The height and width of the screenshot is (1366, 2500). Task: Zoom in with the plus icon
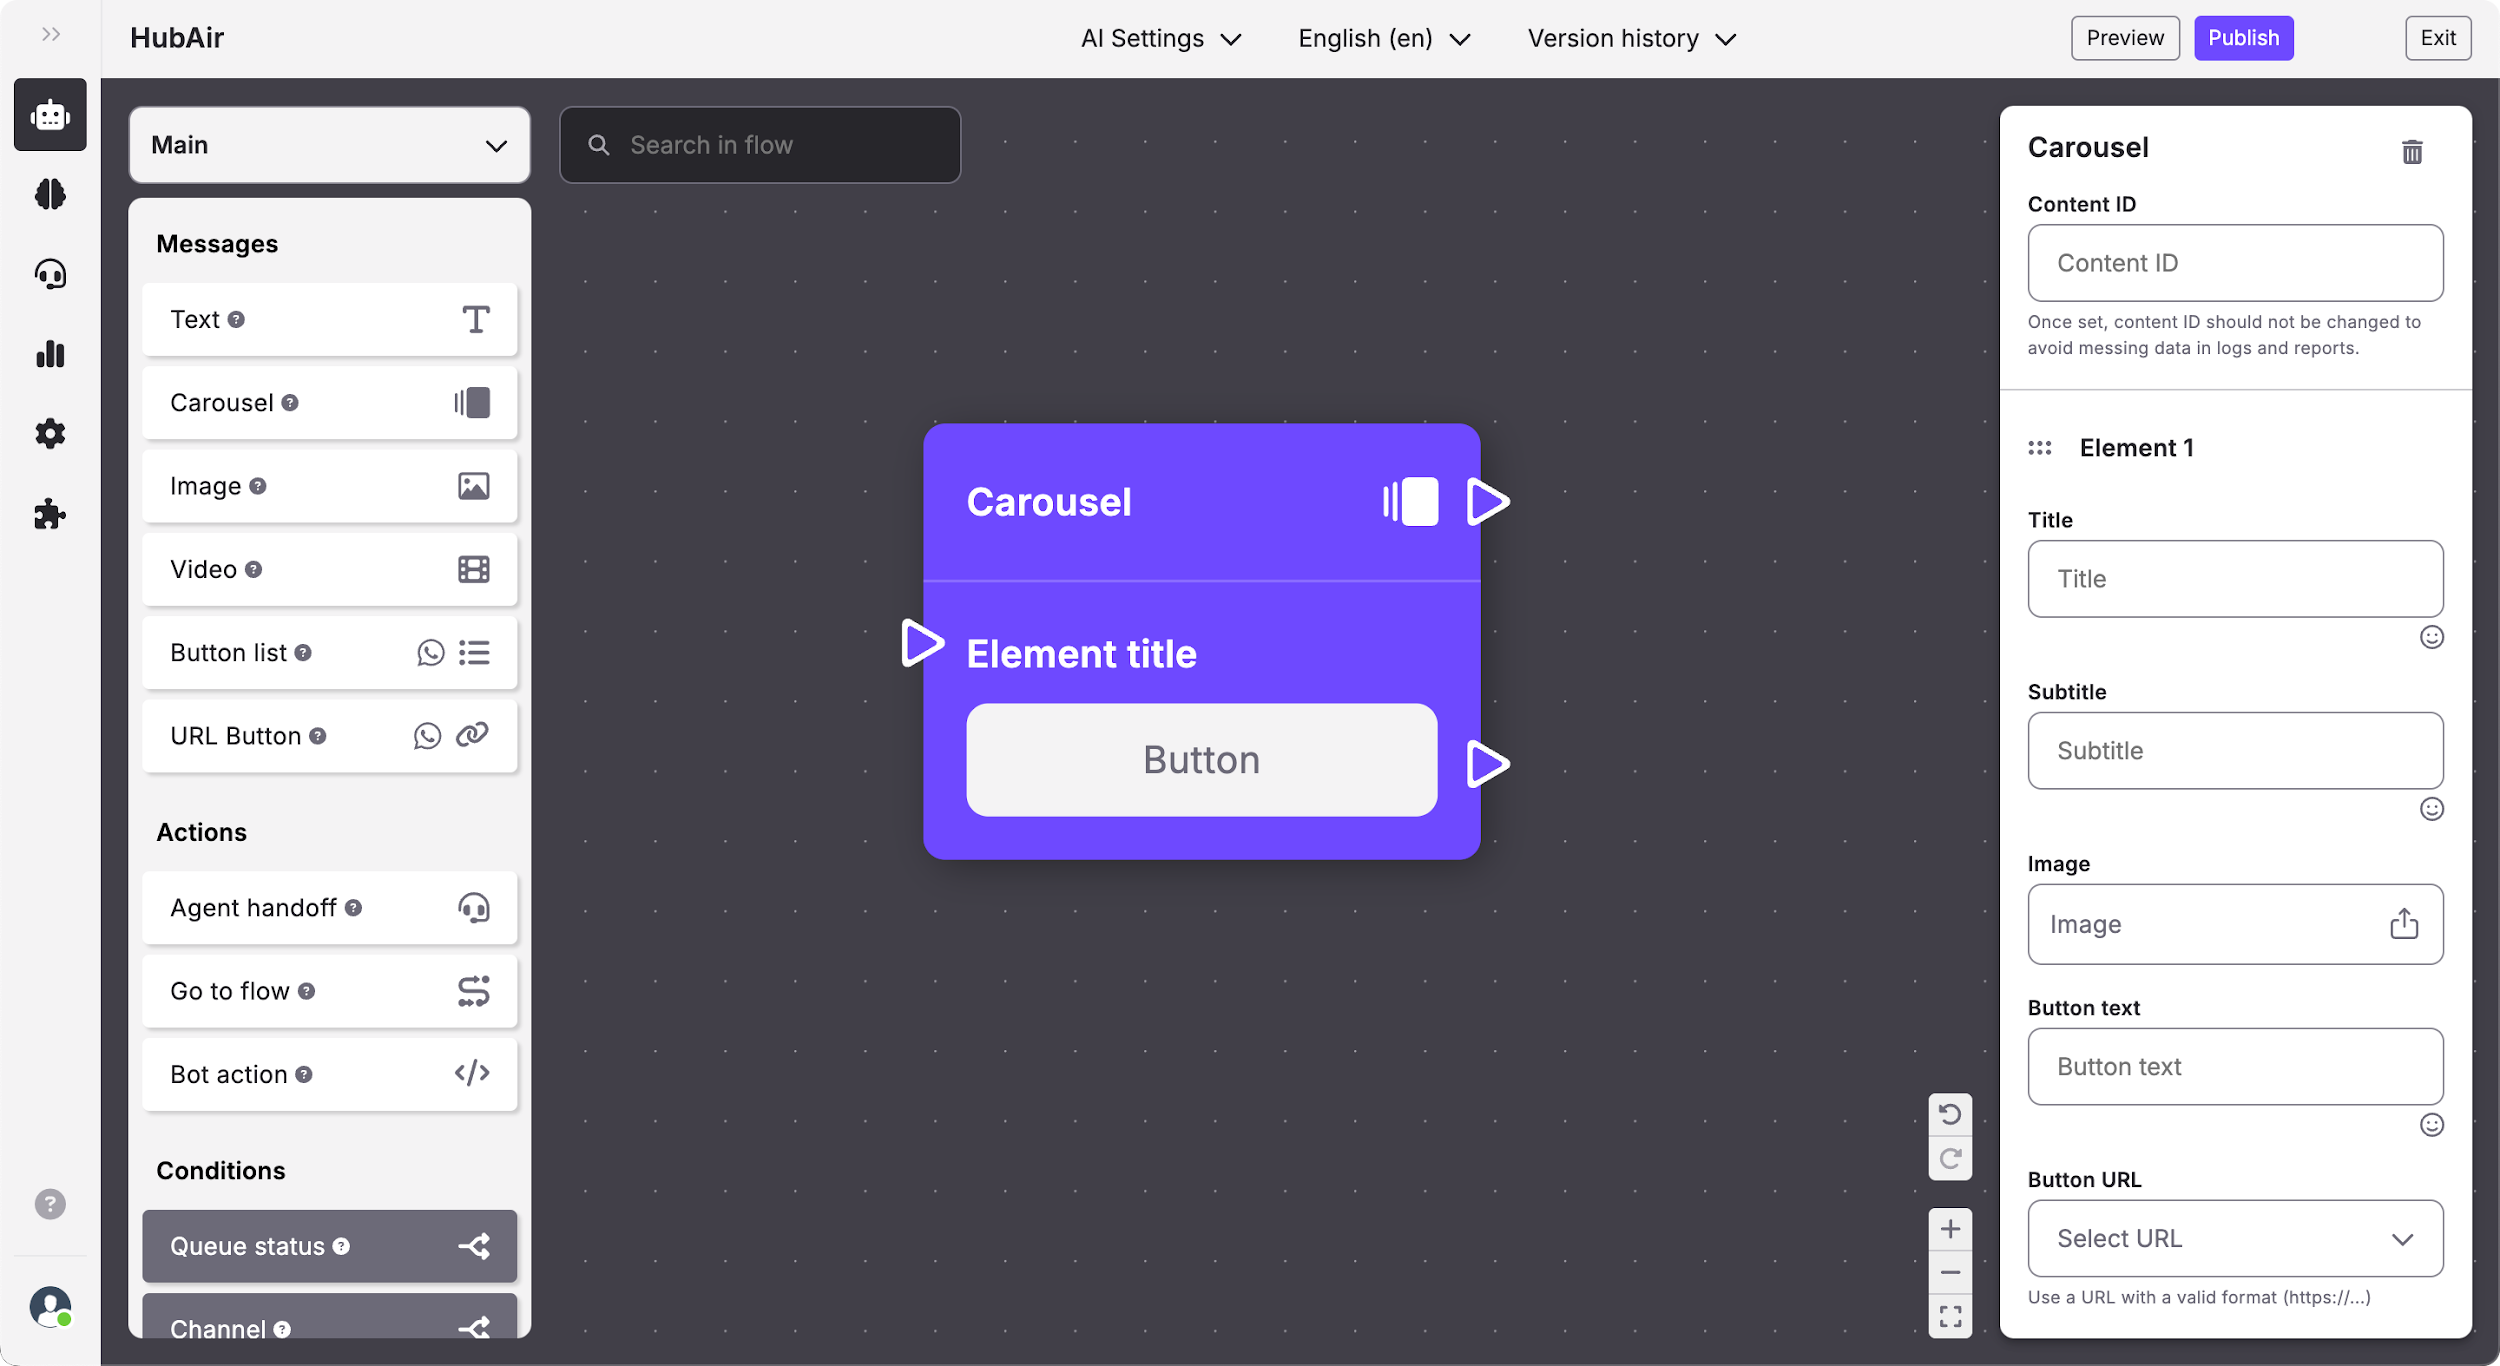[x=1949, y=1229]
